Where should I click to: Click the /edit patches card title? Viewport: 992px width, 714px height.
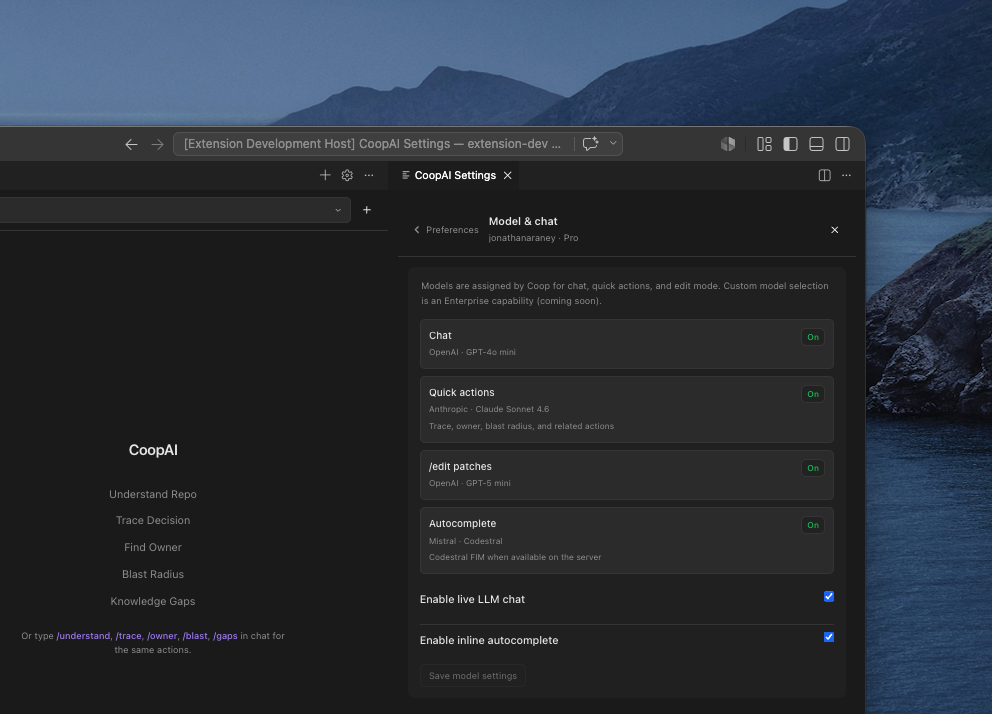(x=460, y=466)
